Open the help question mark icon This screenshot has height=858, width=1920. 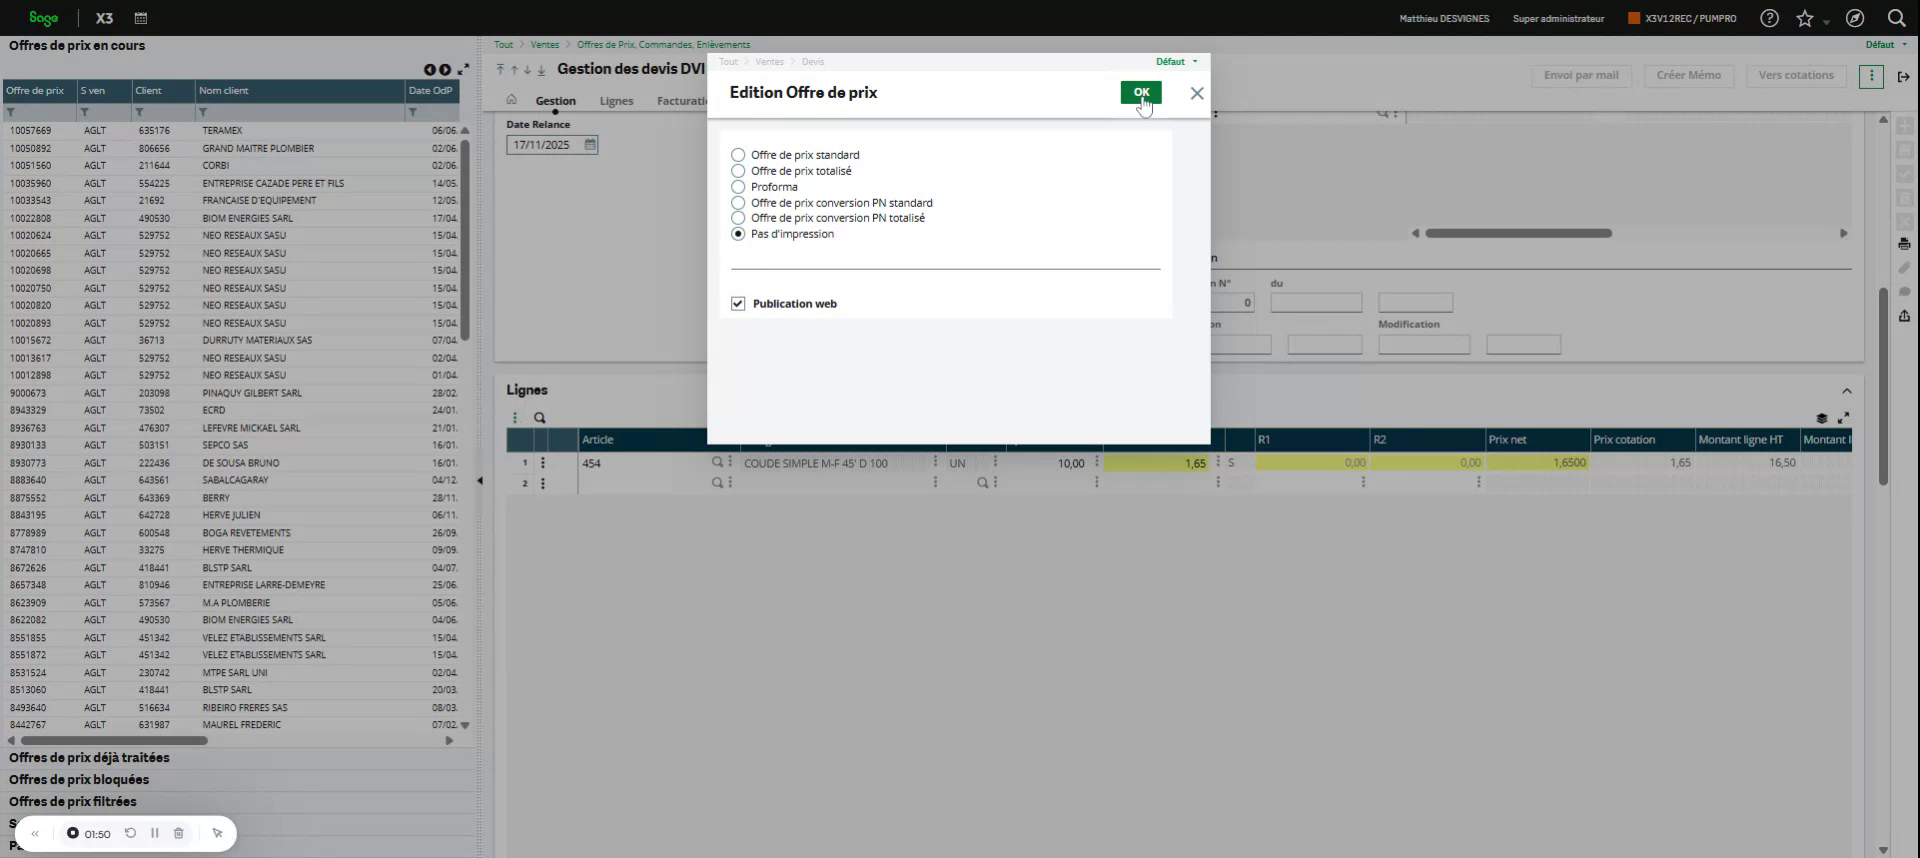click(1769, 18)
